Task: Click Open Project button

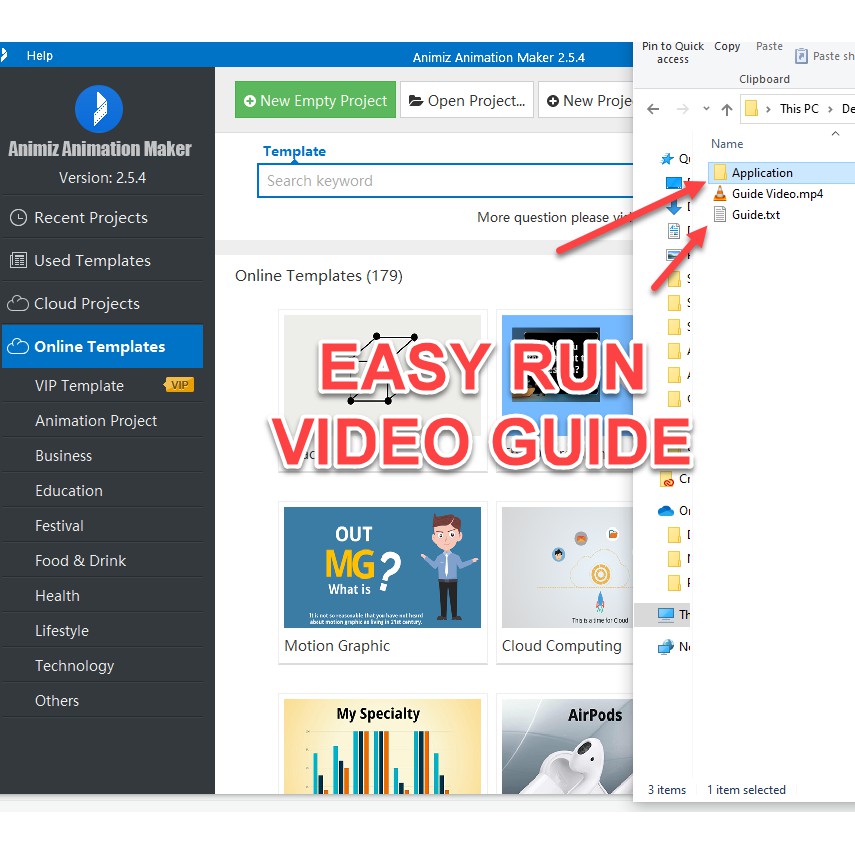Action: click(x=467, y=101)
